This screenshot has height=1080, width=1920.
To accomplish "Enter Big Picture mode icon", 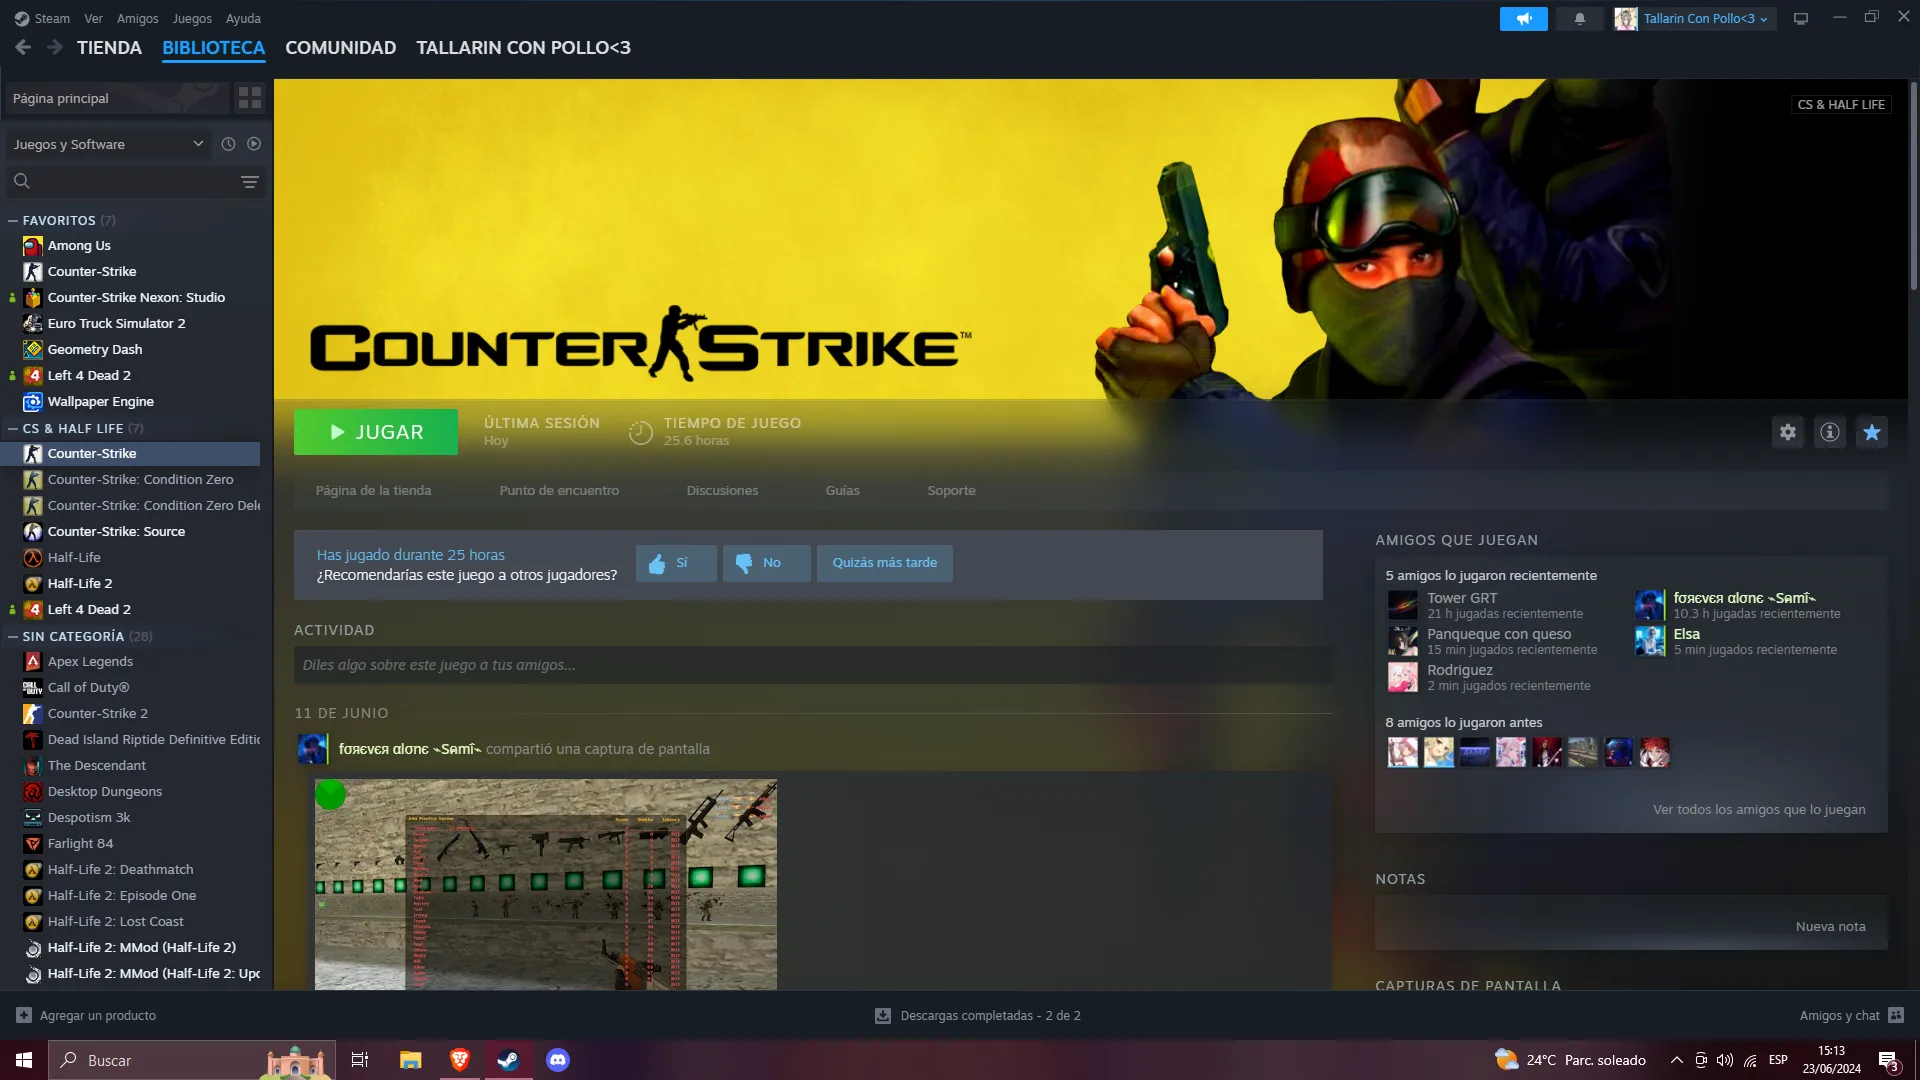I will [x=1800, y=19].
